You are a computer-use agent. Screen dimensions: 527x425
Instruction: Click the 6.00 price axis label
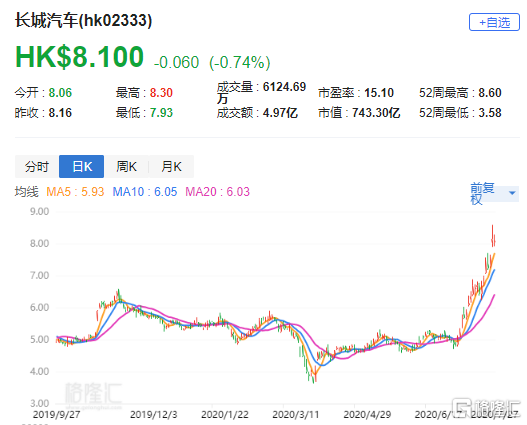tap(39, 307)
